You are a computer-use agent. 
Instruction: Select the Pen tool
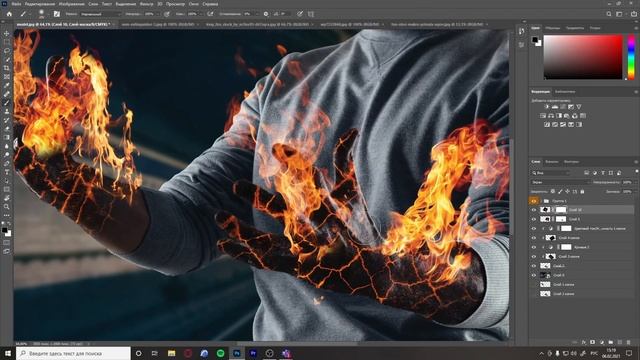click(7, 163)
